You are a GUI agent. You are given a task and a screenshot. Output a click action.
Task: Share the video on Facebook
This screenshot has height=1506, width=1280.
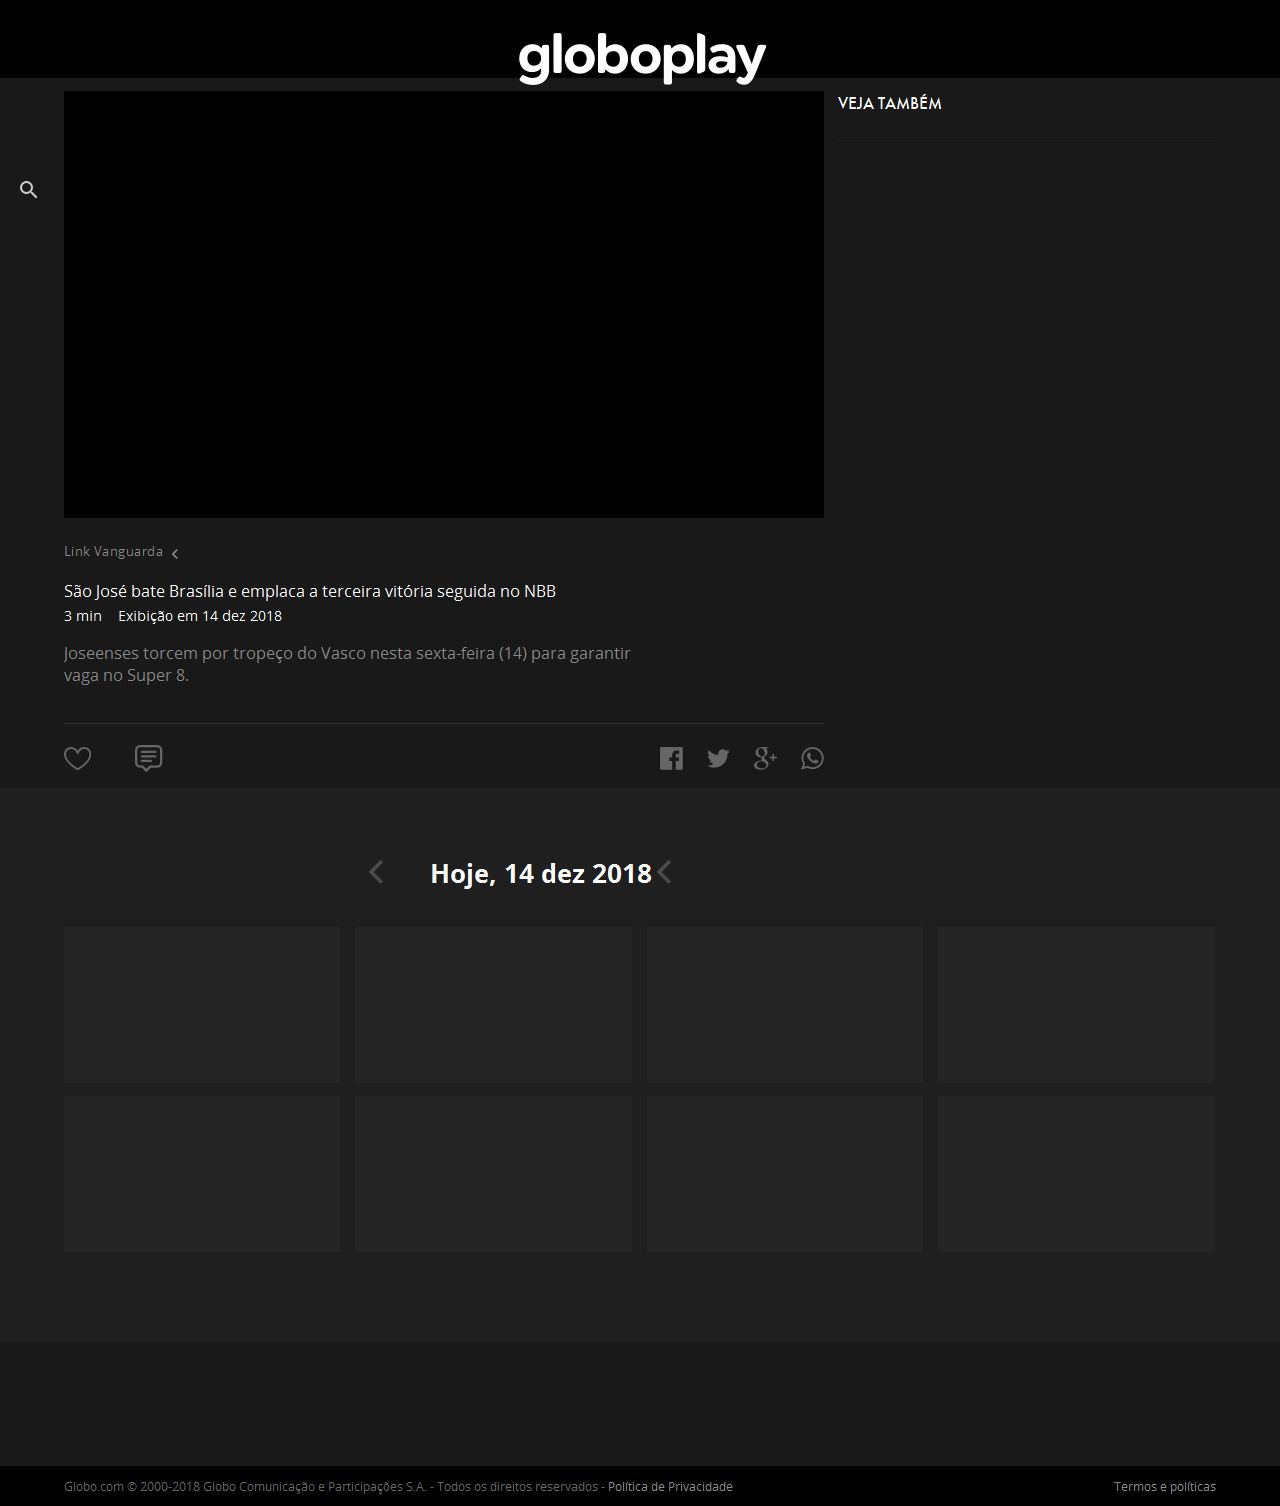(671, 759)
